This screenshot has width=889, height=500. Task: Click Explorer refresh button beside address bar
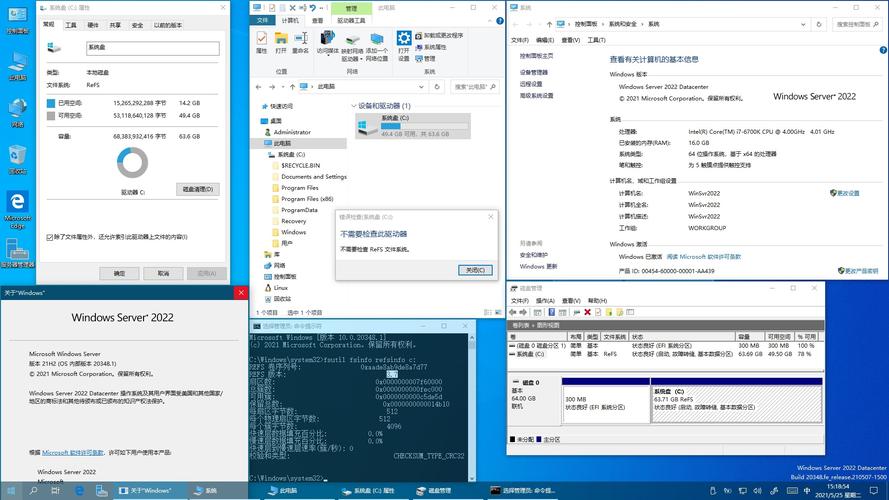click(437, 87)
